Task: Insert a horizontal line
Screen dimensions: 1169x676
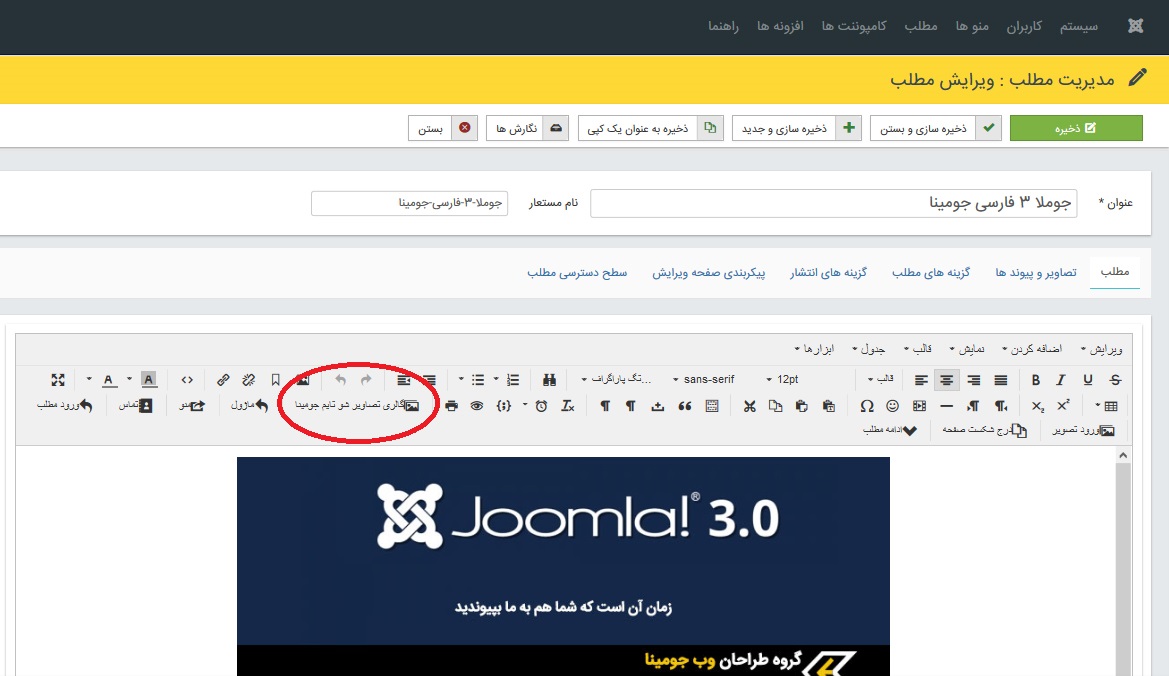Action: click(946, 406)
